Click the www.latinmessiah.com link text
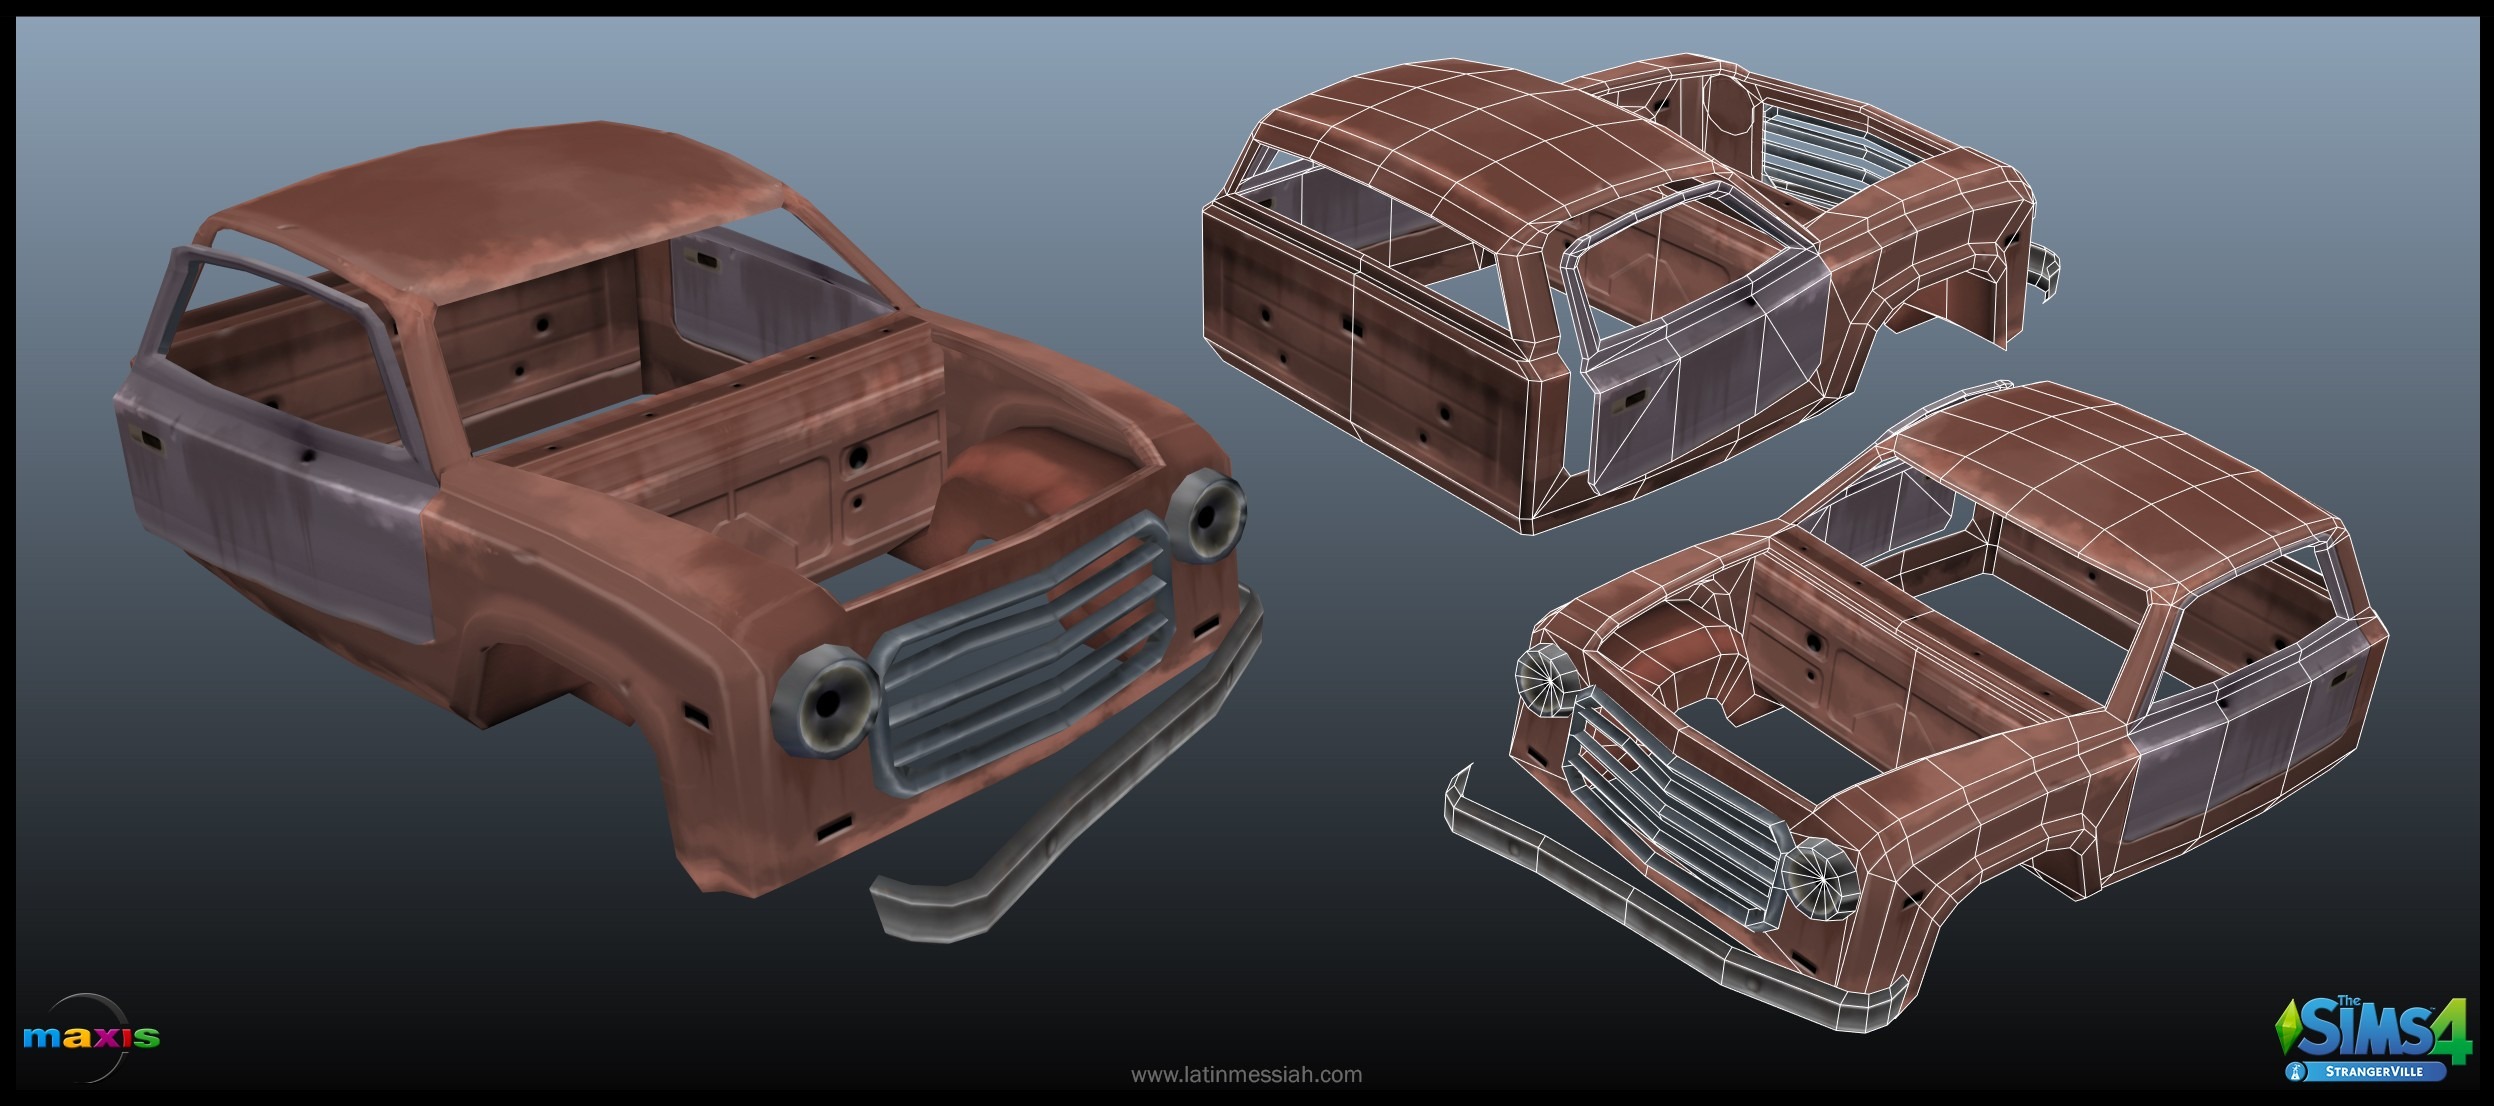This screenshot has width=2494, height=1106. [1246, 1075]
